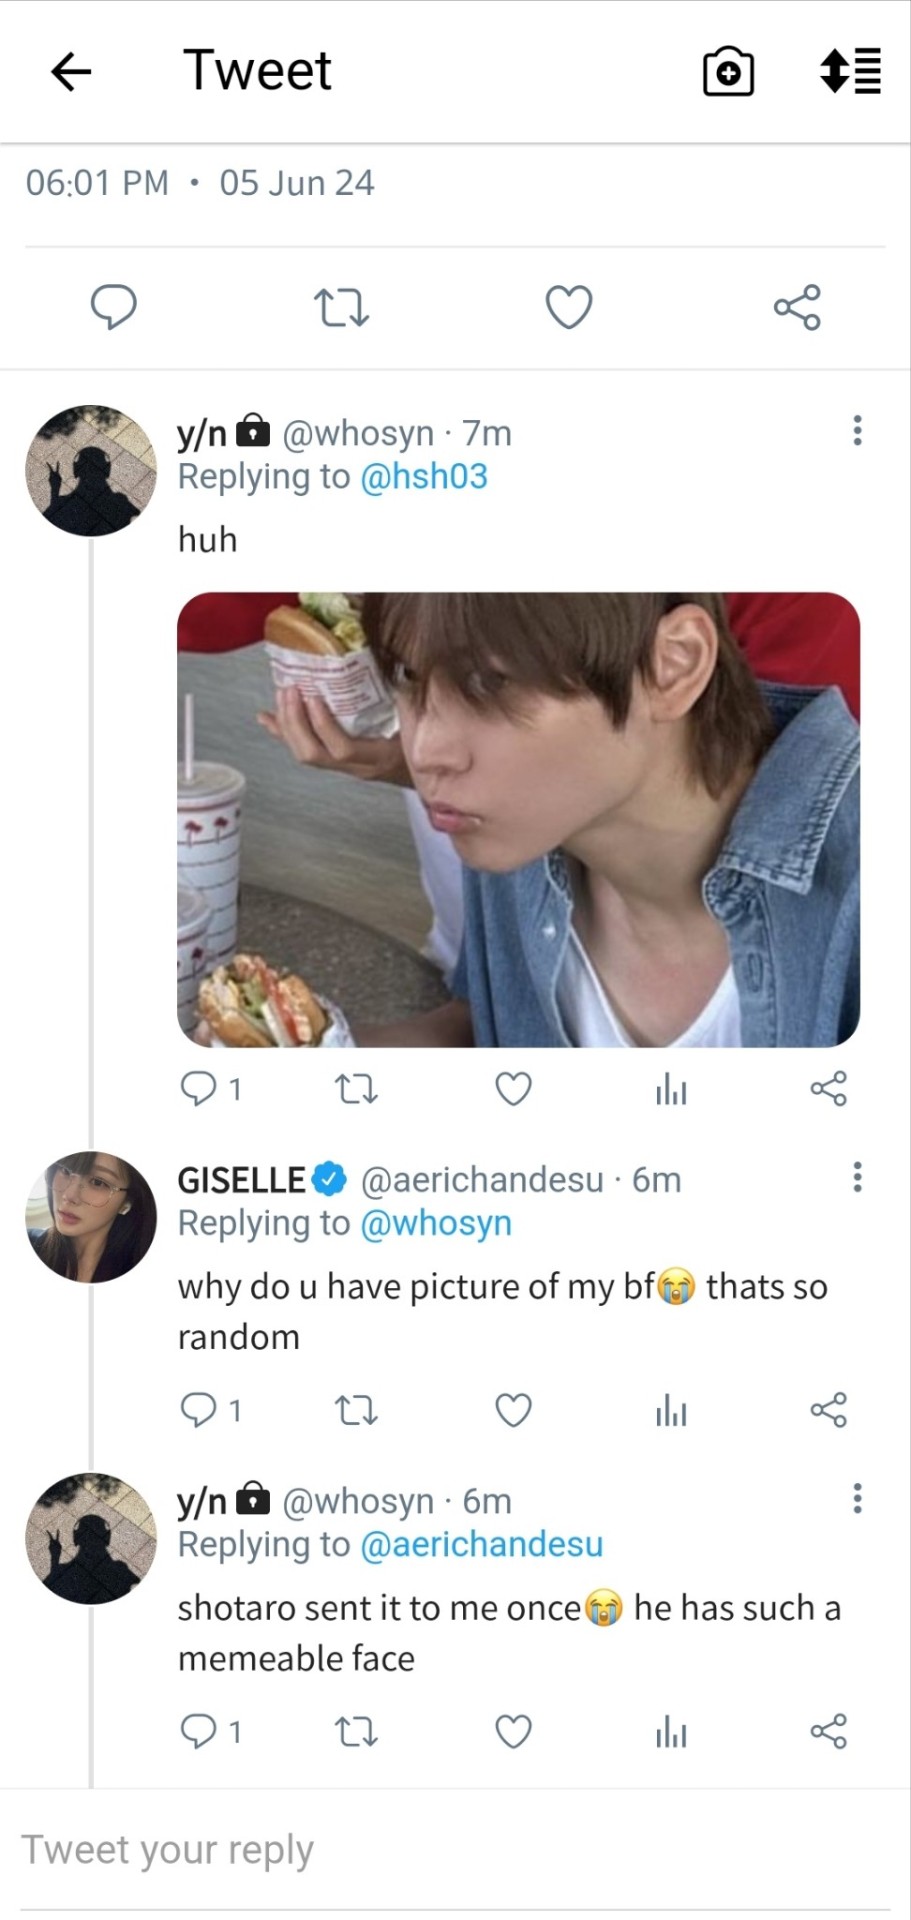This screenshot has width=911, height=1920.
Task: Open the @hsh03 mention link
Action: point(423,477)
